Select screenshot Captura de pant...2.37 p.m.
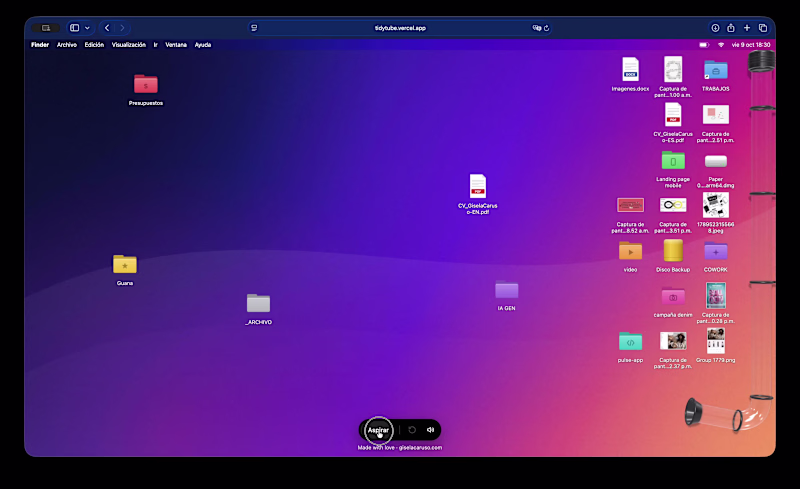 673,340
